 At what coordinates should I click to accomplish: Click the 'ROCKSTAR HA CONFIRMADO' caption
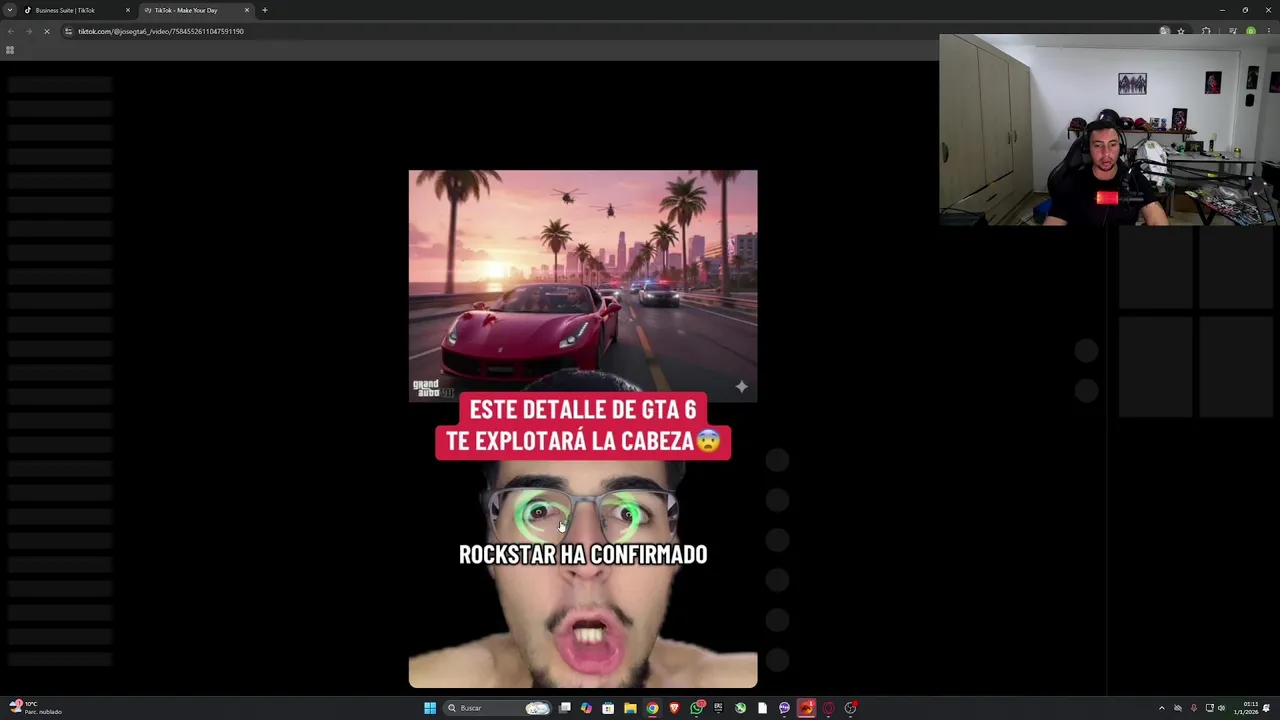tap(583, 554)
